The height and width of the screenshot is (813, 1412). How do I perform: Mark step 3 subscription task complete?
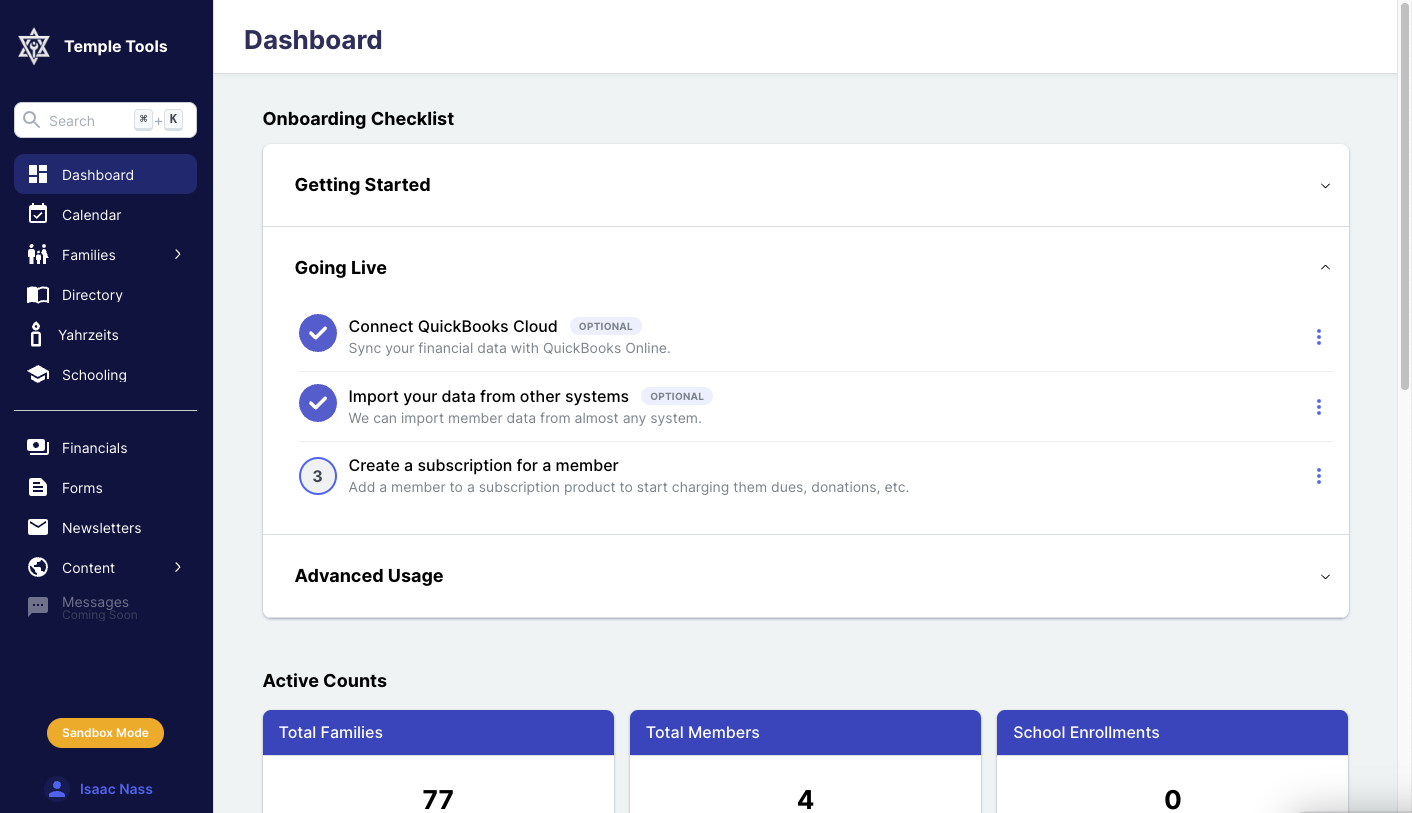(x=317, y=475)
